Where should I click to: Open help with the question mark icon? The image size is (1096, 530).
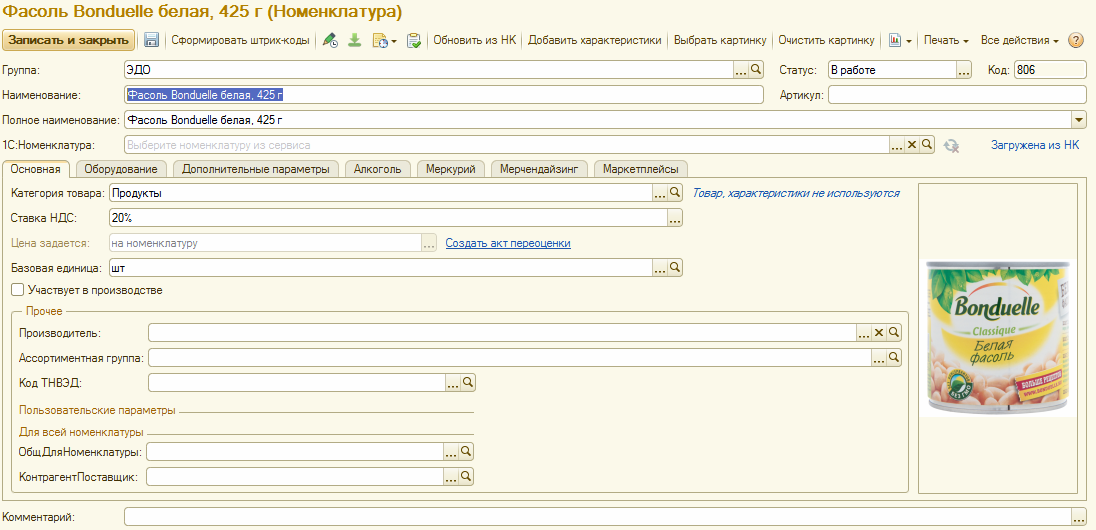coord(1076,41)
